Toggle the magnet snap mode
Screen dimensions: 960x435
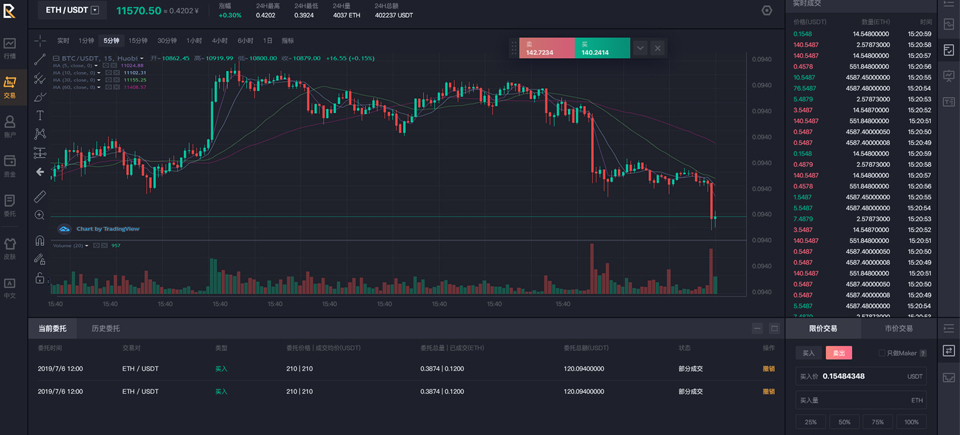(x=40, y=240)
